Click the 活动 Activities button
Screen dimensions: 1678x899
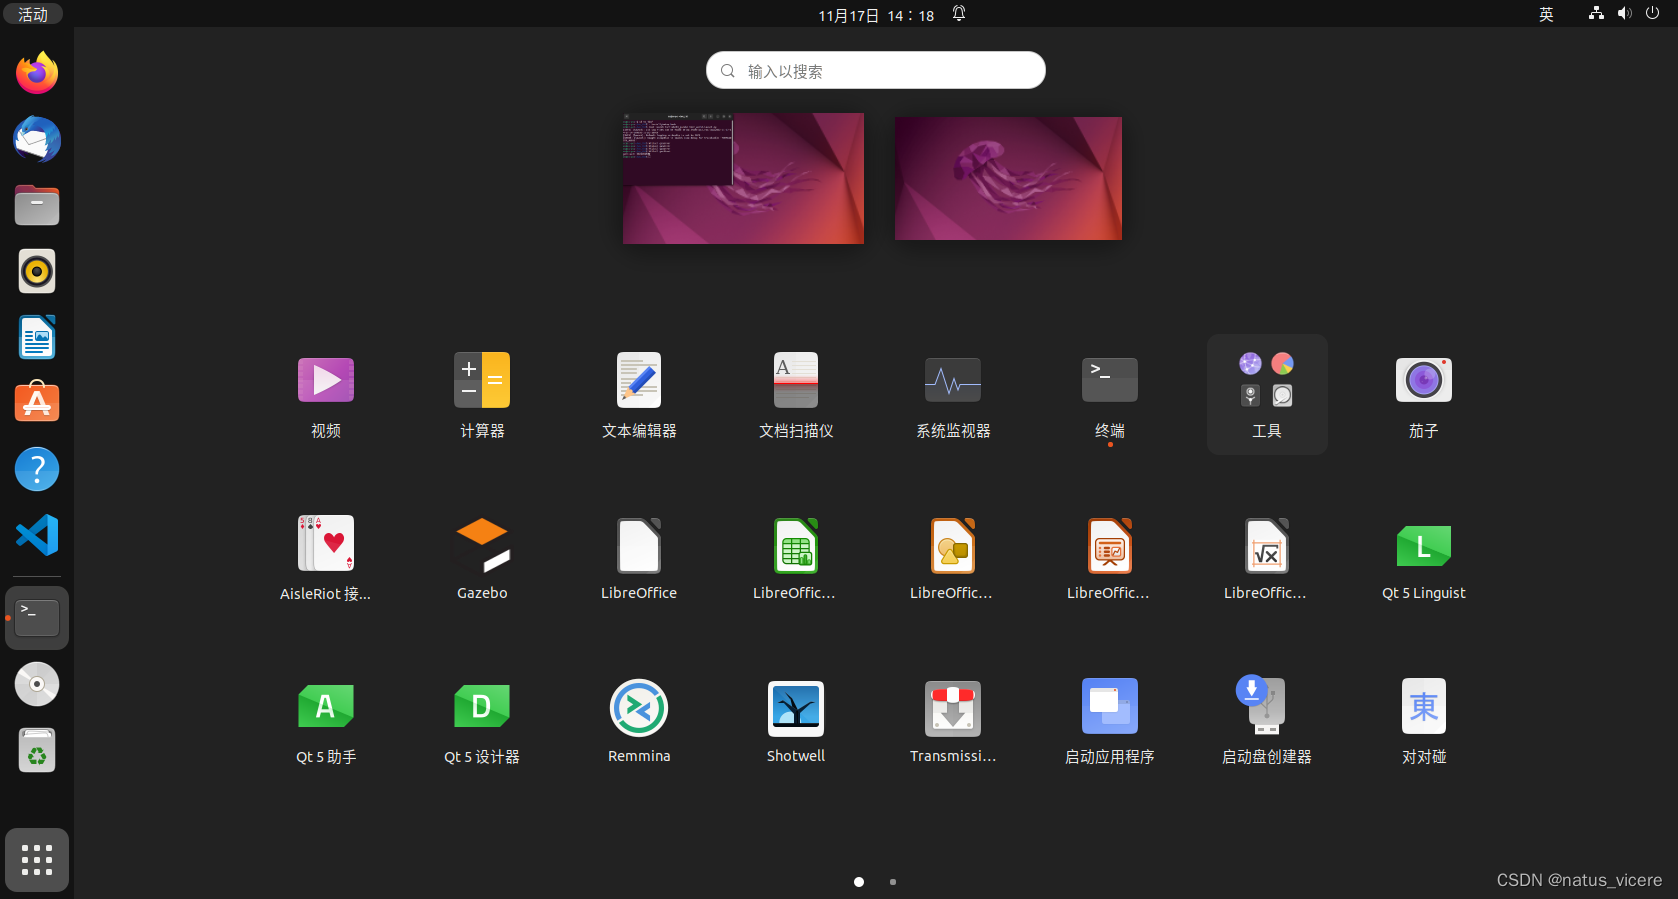point(33,14)
